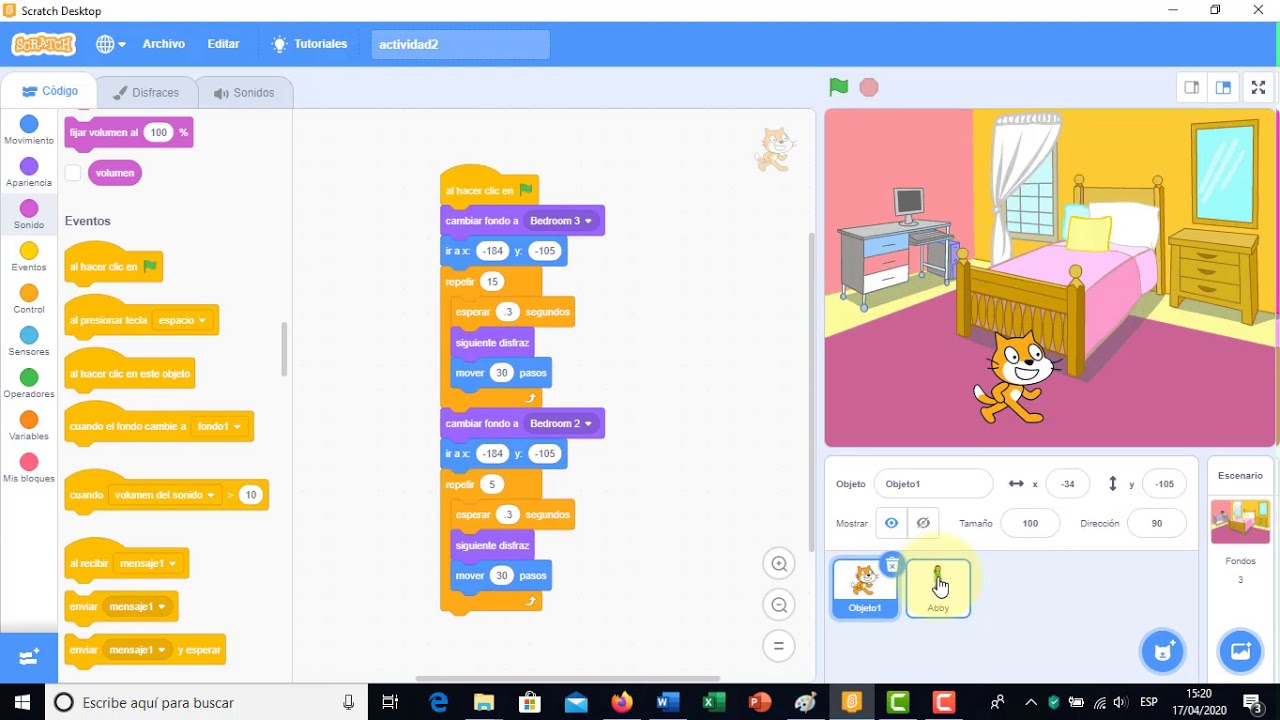Click the choose a sprite button
1280x720 pixels.
click(1162, 652)
